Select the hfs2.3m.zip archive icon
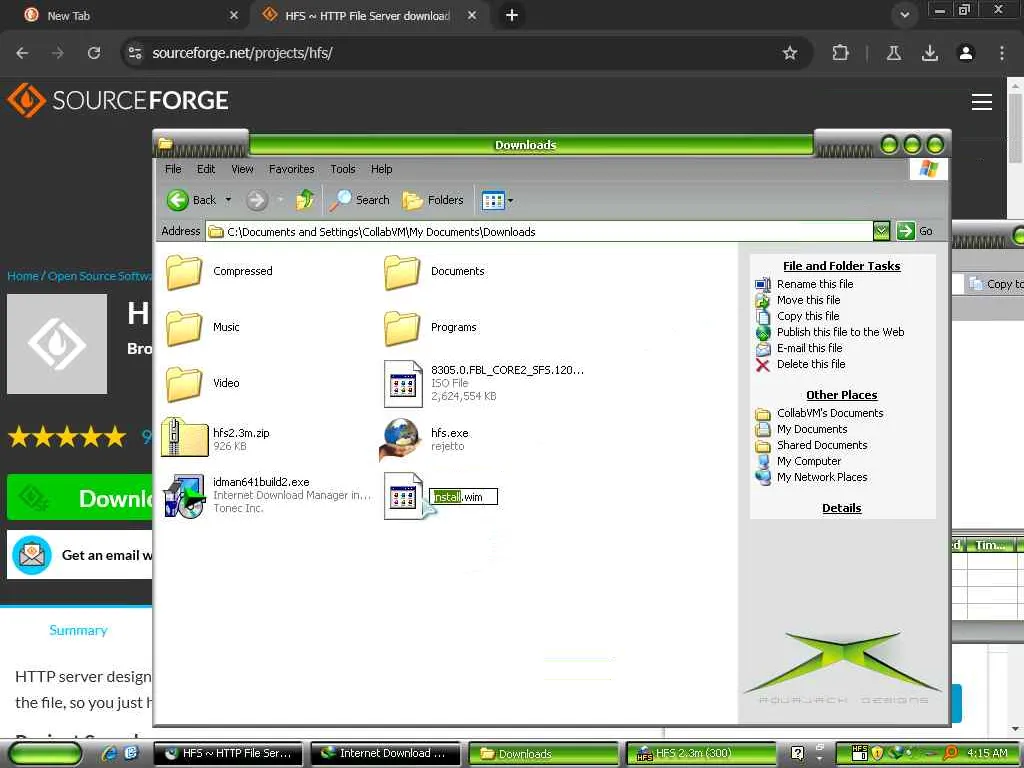The image size is (1024, 768). [x=184, y=437]
